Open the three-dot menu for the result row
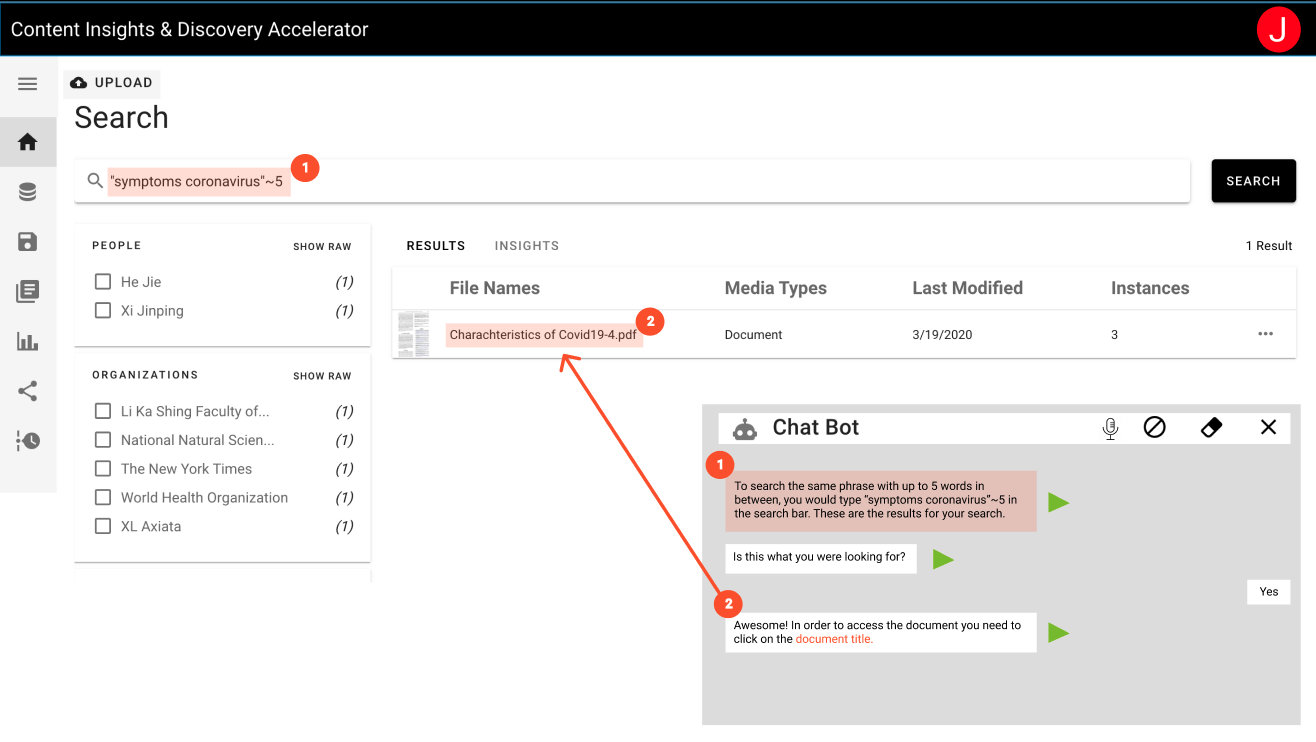 coord(1266,334)
